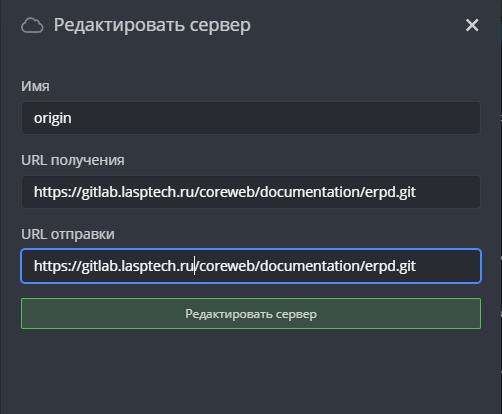Click the URL отправки label

click(68, 234)
